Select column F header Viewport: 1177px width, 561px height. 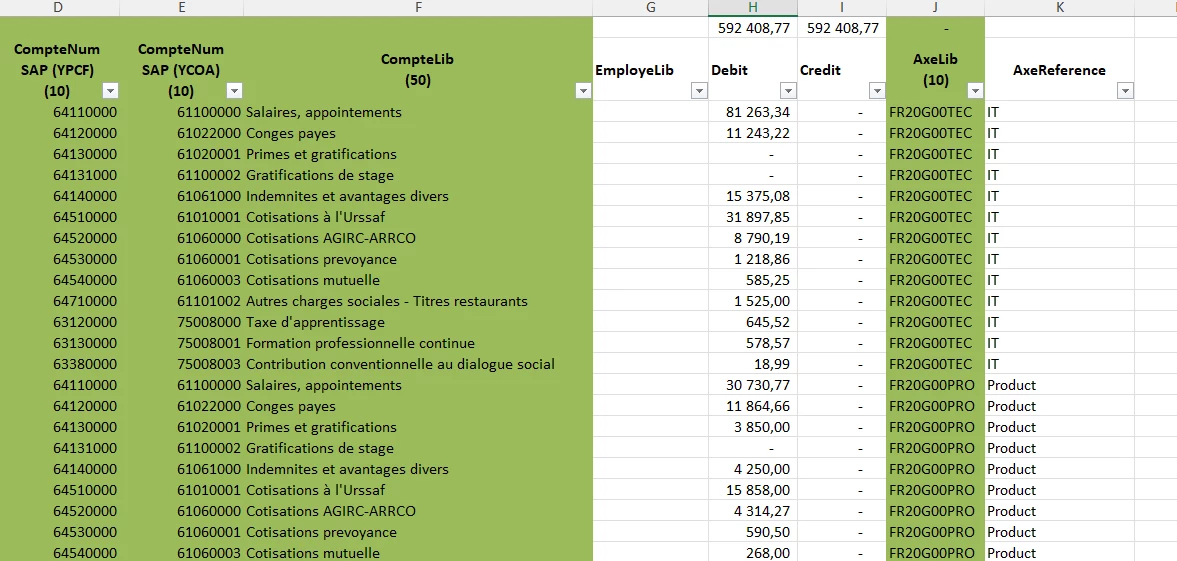pyautogui.click(x=418, y=8)
